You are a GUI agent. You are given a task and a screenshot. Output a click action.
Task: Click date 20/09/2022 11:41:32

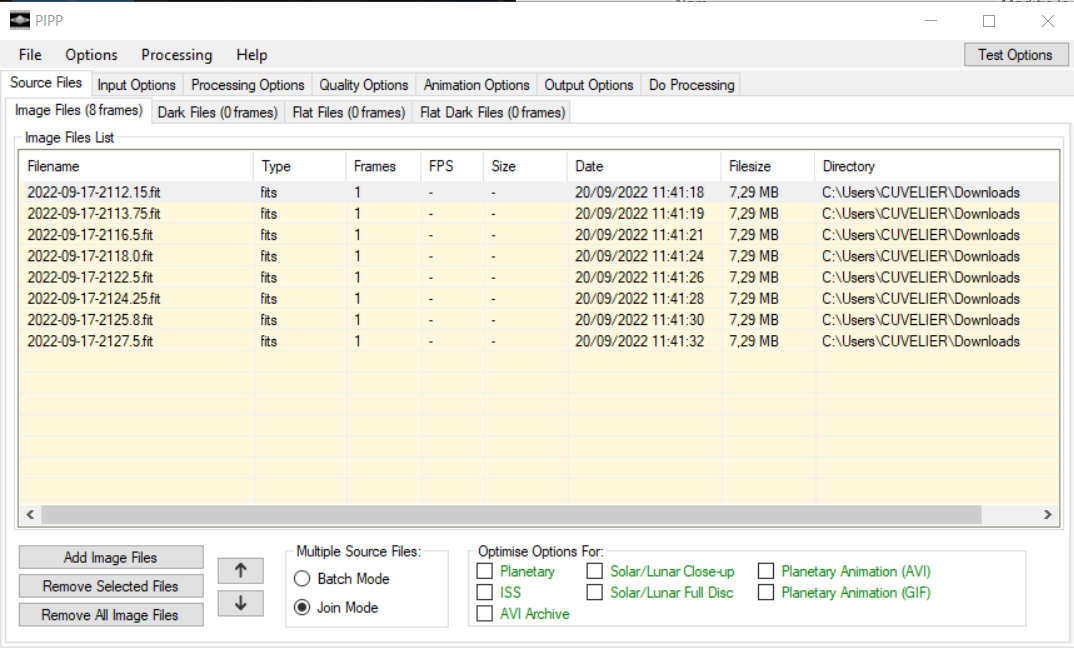click(x=639, y=341)
